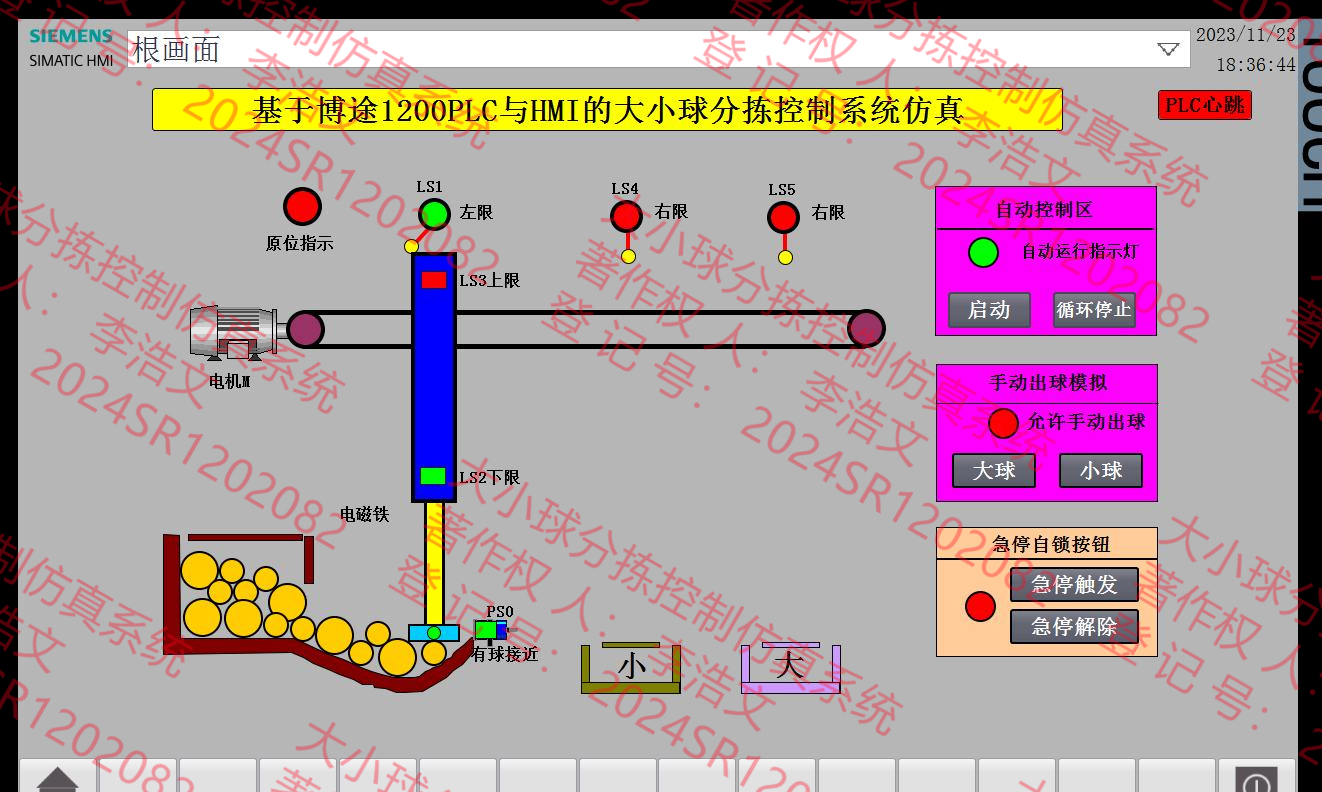Click the PS0 proximity sensor graphic

pos(491,630)
